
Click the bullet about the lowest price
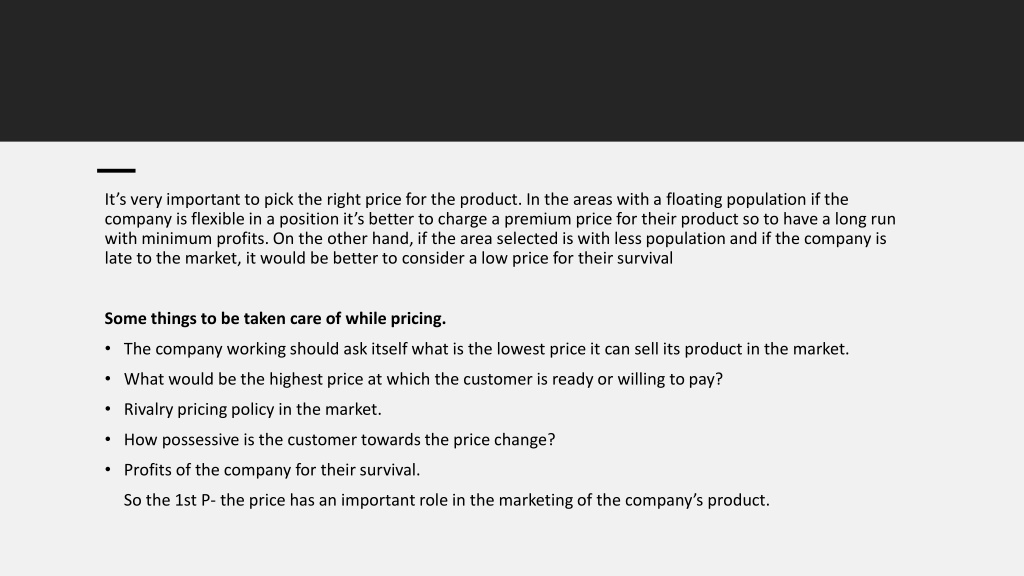point(486,349)
